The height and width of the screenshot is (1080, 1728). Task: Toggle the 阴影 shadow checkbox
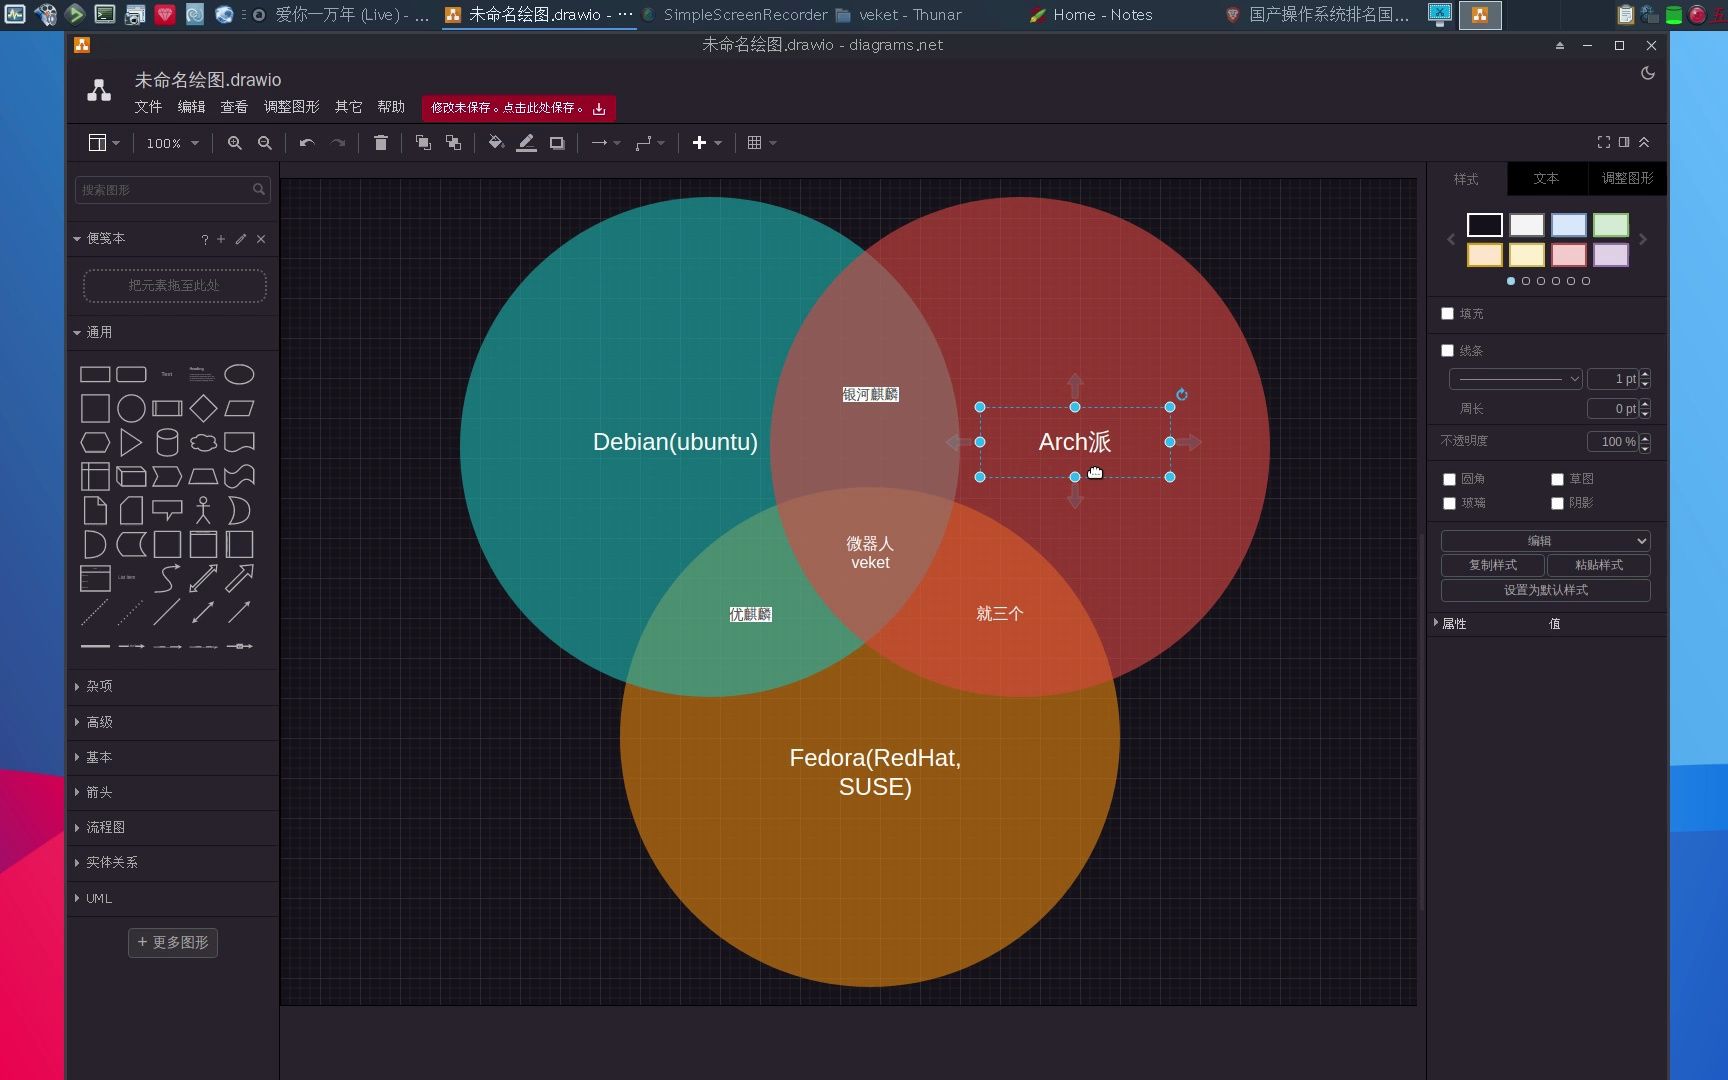pyautogui.click(x=1557, y=503)
